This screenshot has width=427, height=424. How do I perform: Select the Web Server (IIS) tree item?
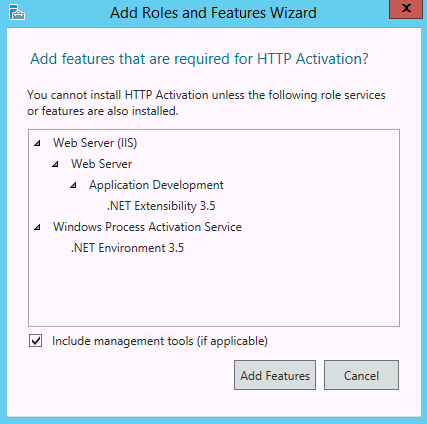[x=95, y=143]
